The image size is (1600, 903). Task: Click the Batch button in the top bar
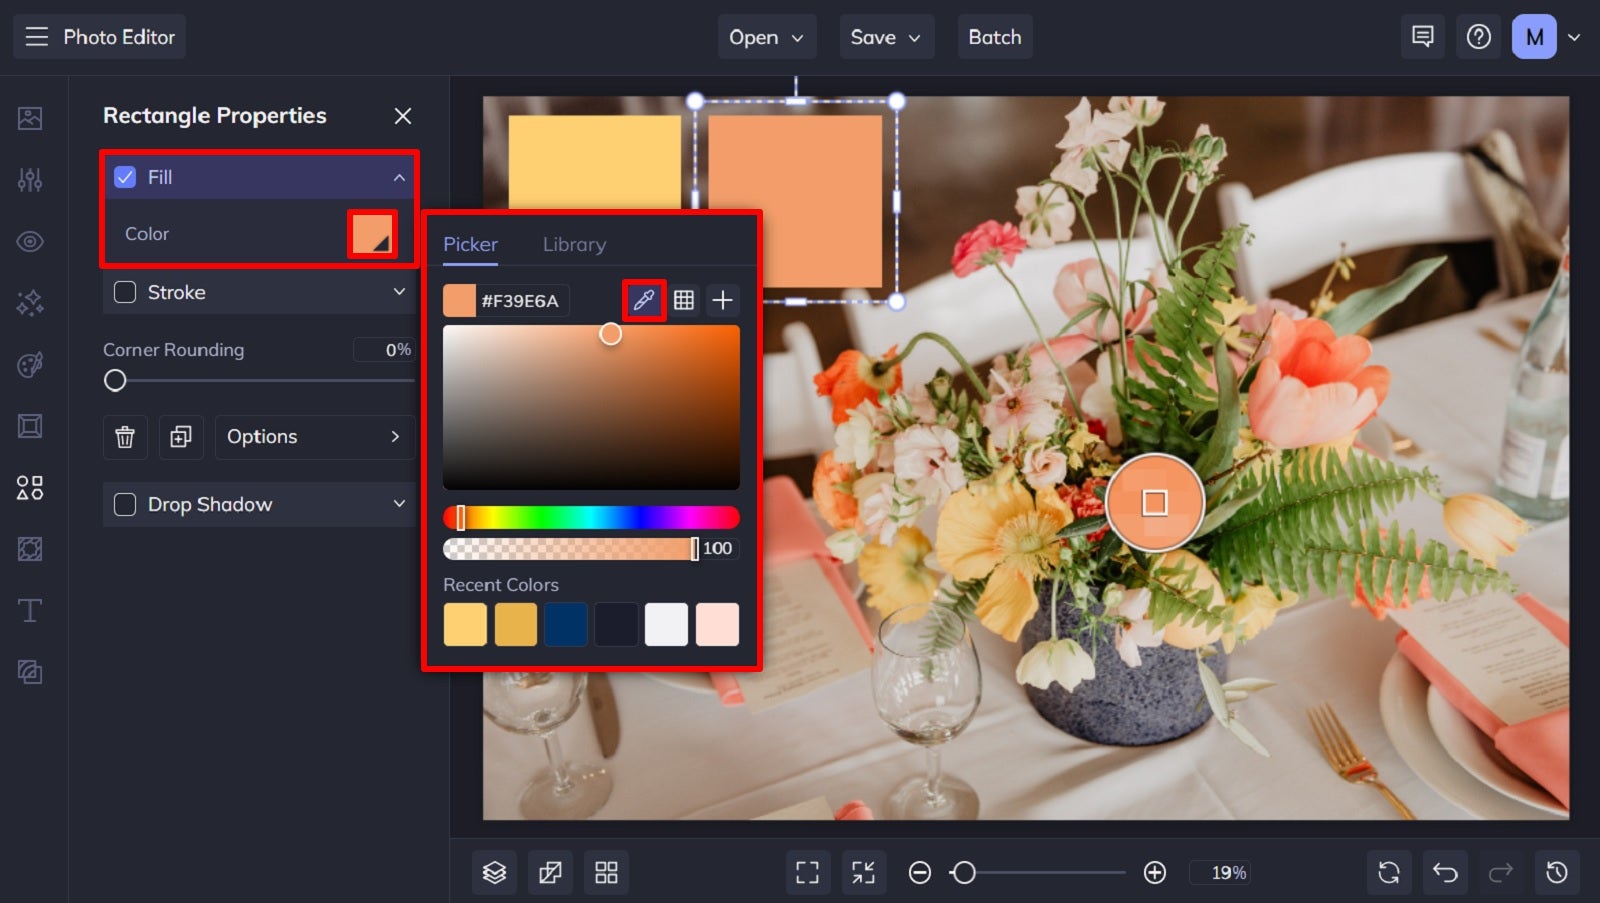(994, 37)
